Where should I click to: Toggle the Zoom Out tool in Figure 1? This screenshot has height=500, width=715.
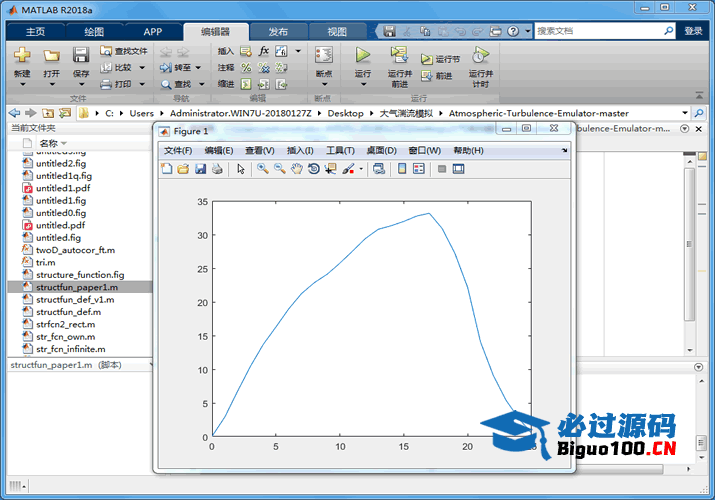280,169
